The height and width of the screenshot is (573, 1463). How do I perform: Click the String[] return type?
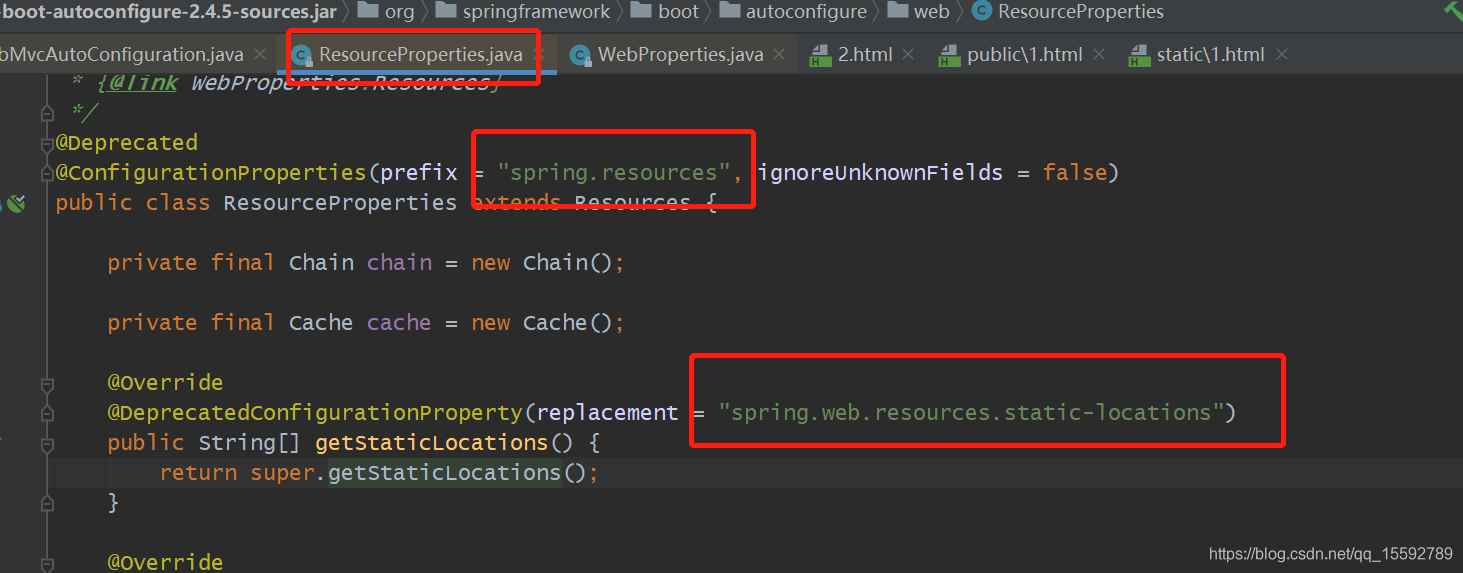[250, 443]
